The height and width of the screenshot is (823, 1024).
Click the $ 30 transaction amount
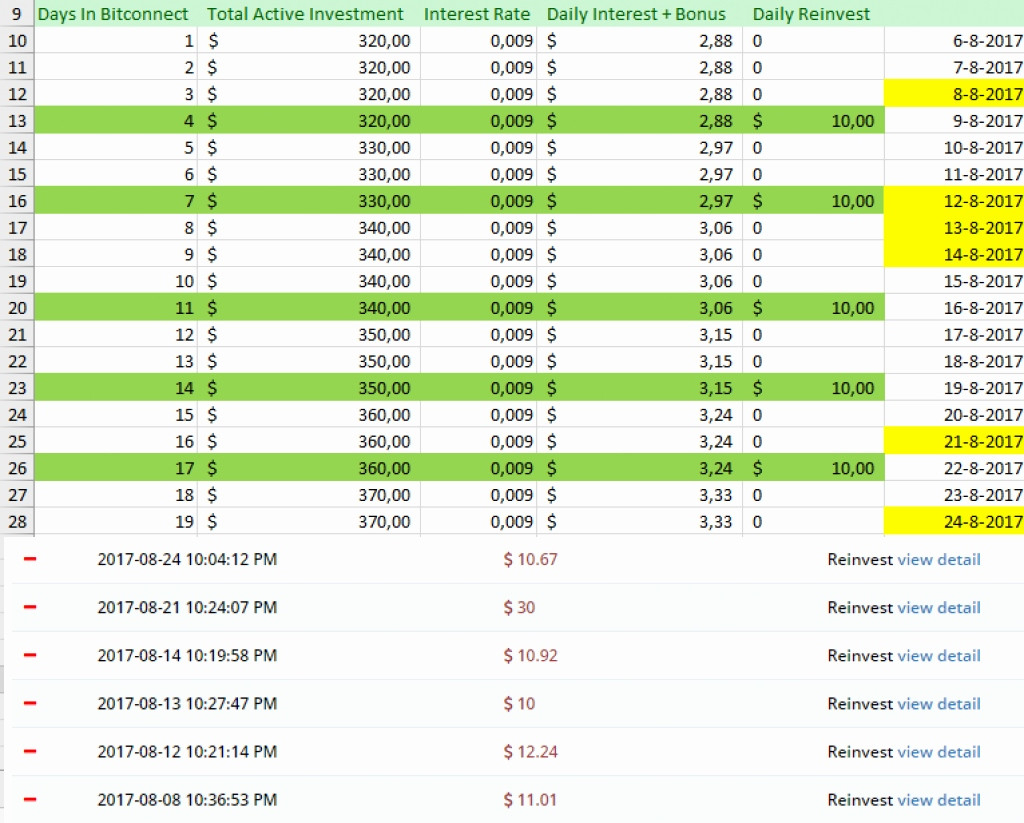point(519,607)
